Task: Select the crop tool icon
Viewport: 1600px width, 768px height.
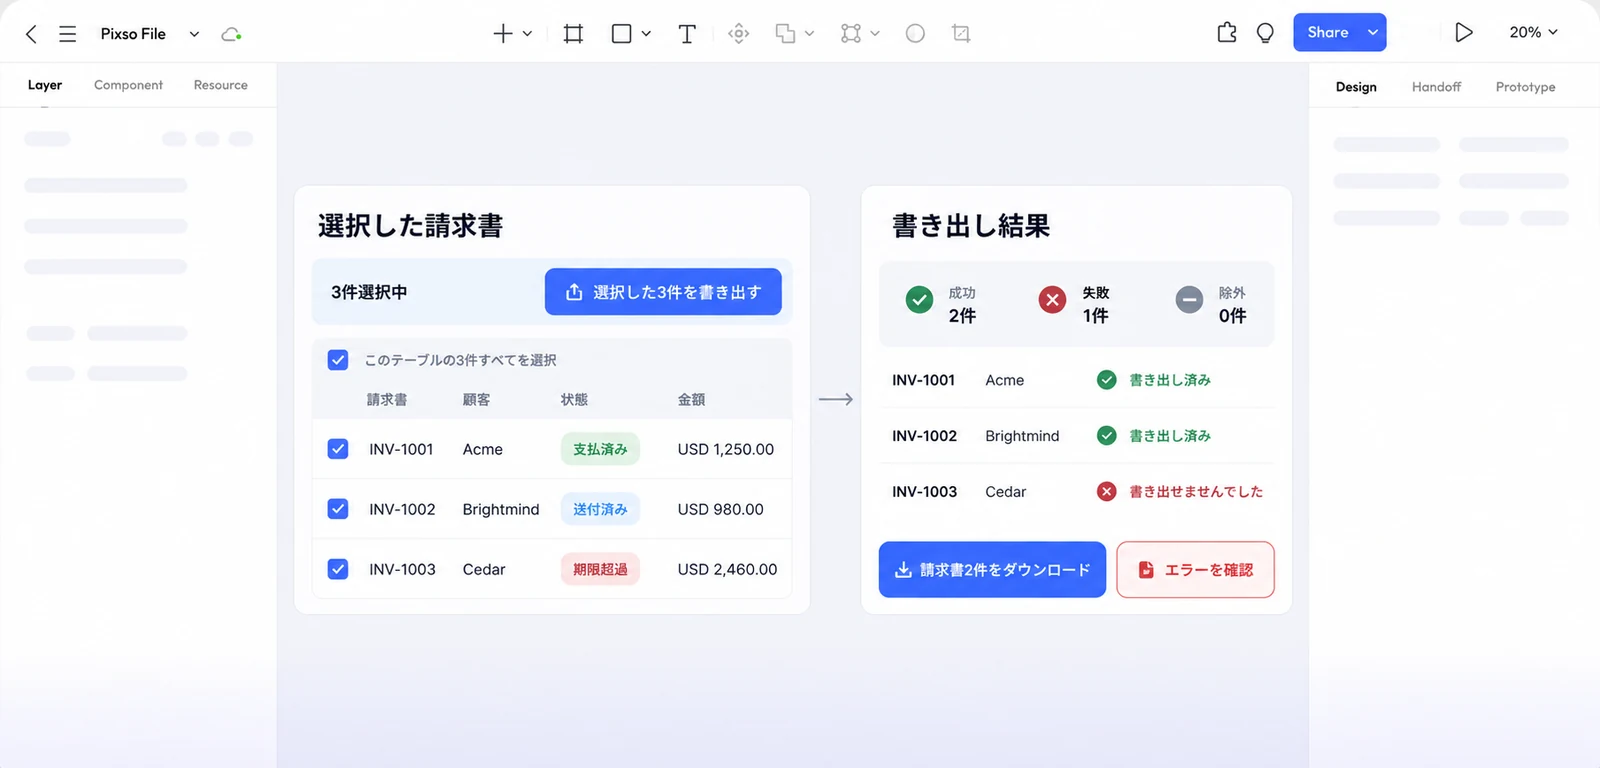Action: pos(961,34)
